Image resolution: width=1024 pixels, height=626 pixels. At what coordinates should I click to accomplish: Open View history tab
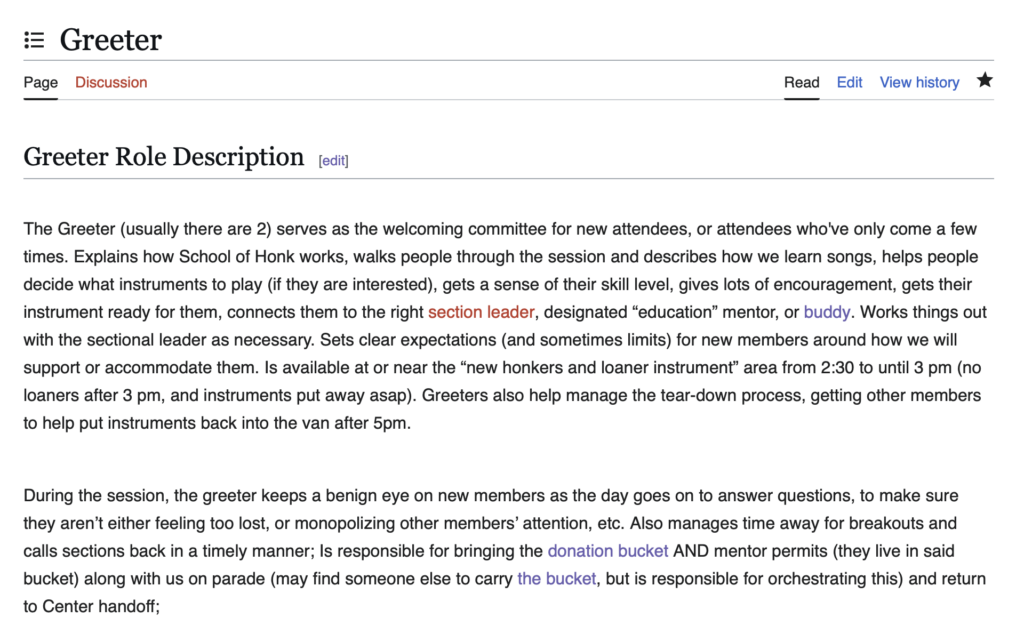tap(919, 82)
